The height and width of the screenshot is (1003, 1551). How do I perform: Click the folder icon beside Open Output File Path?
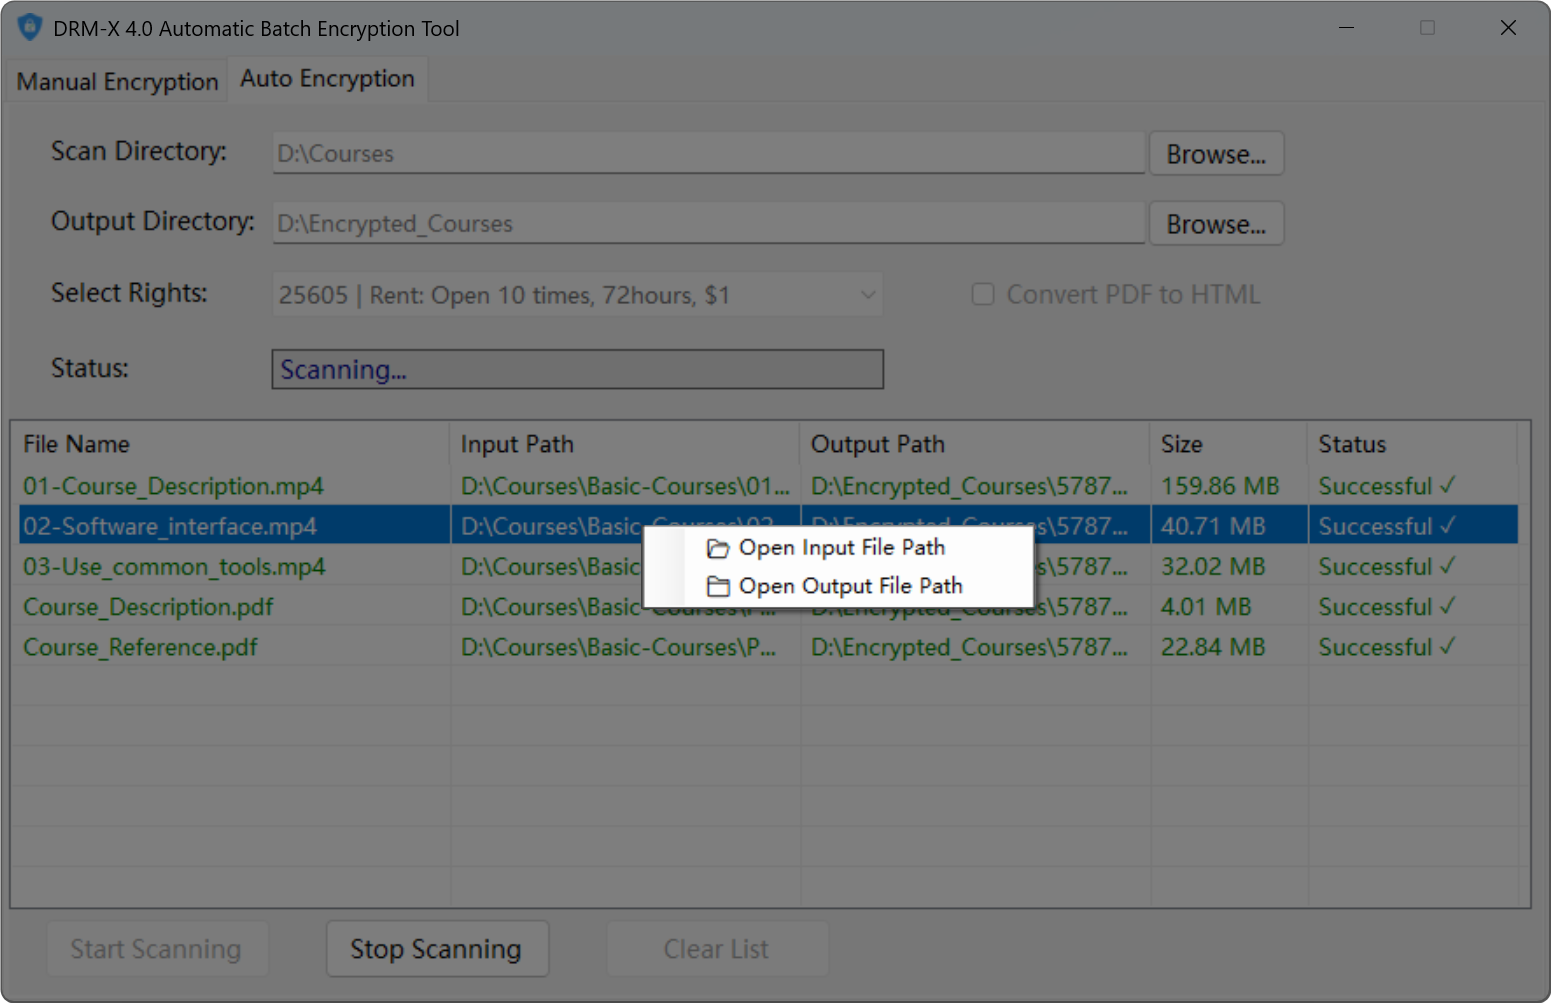(x=719, y=586)
